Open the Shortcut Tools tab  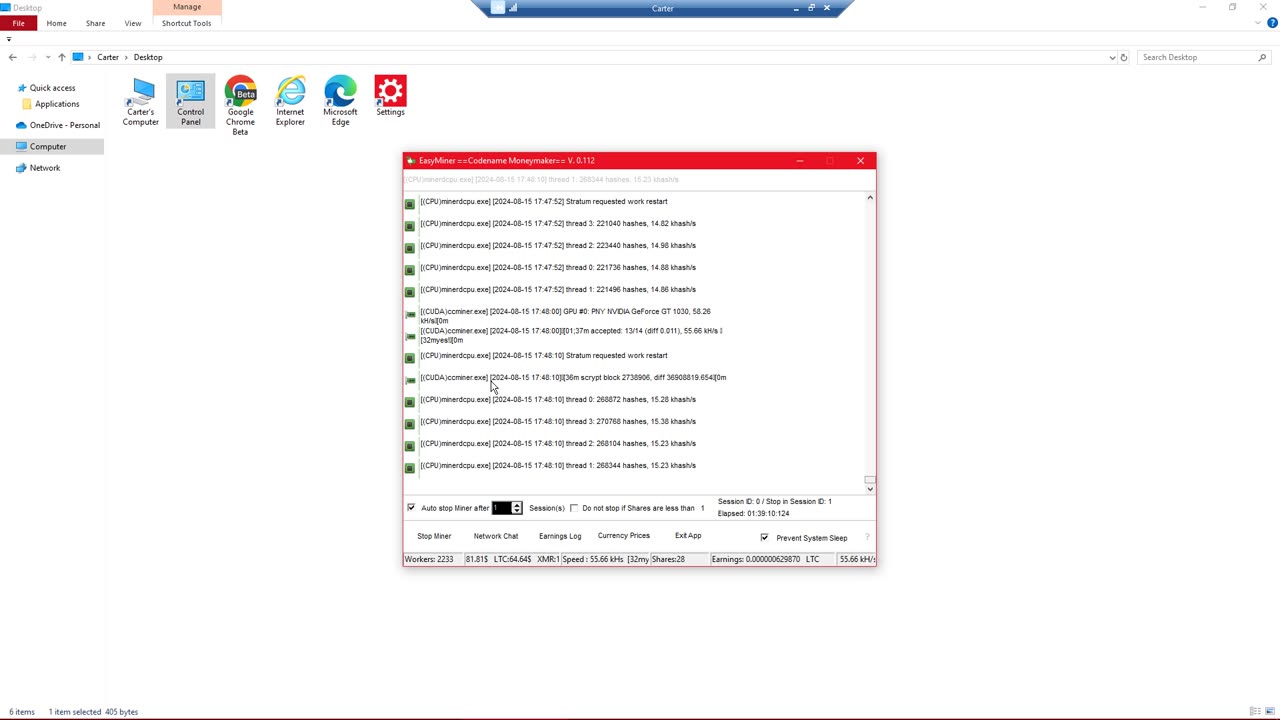click(187, 23)
